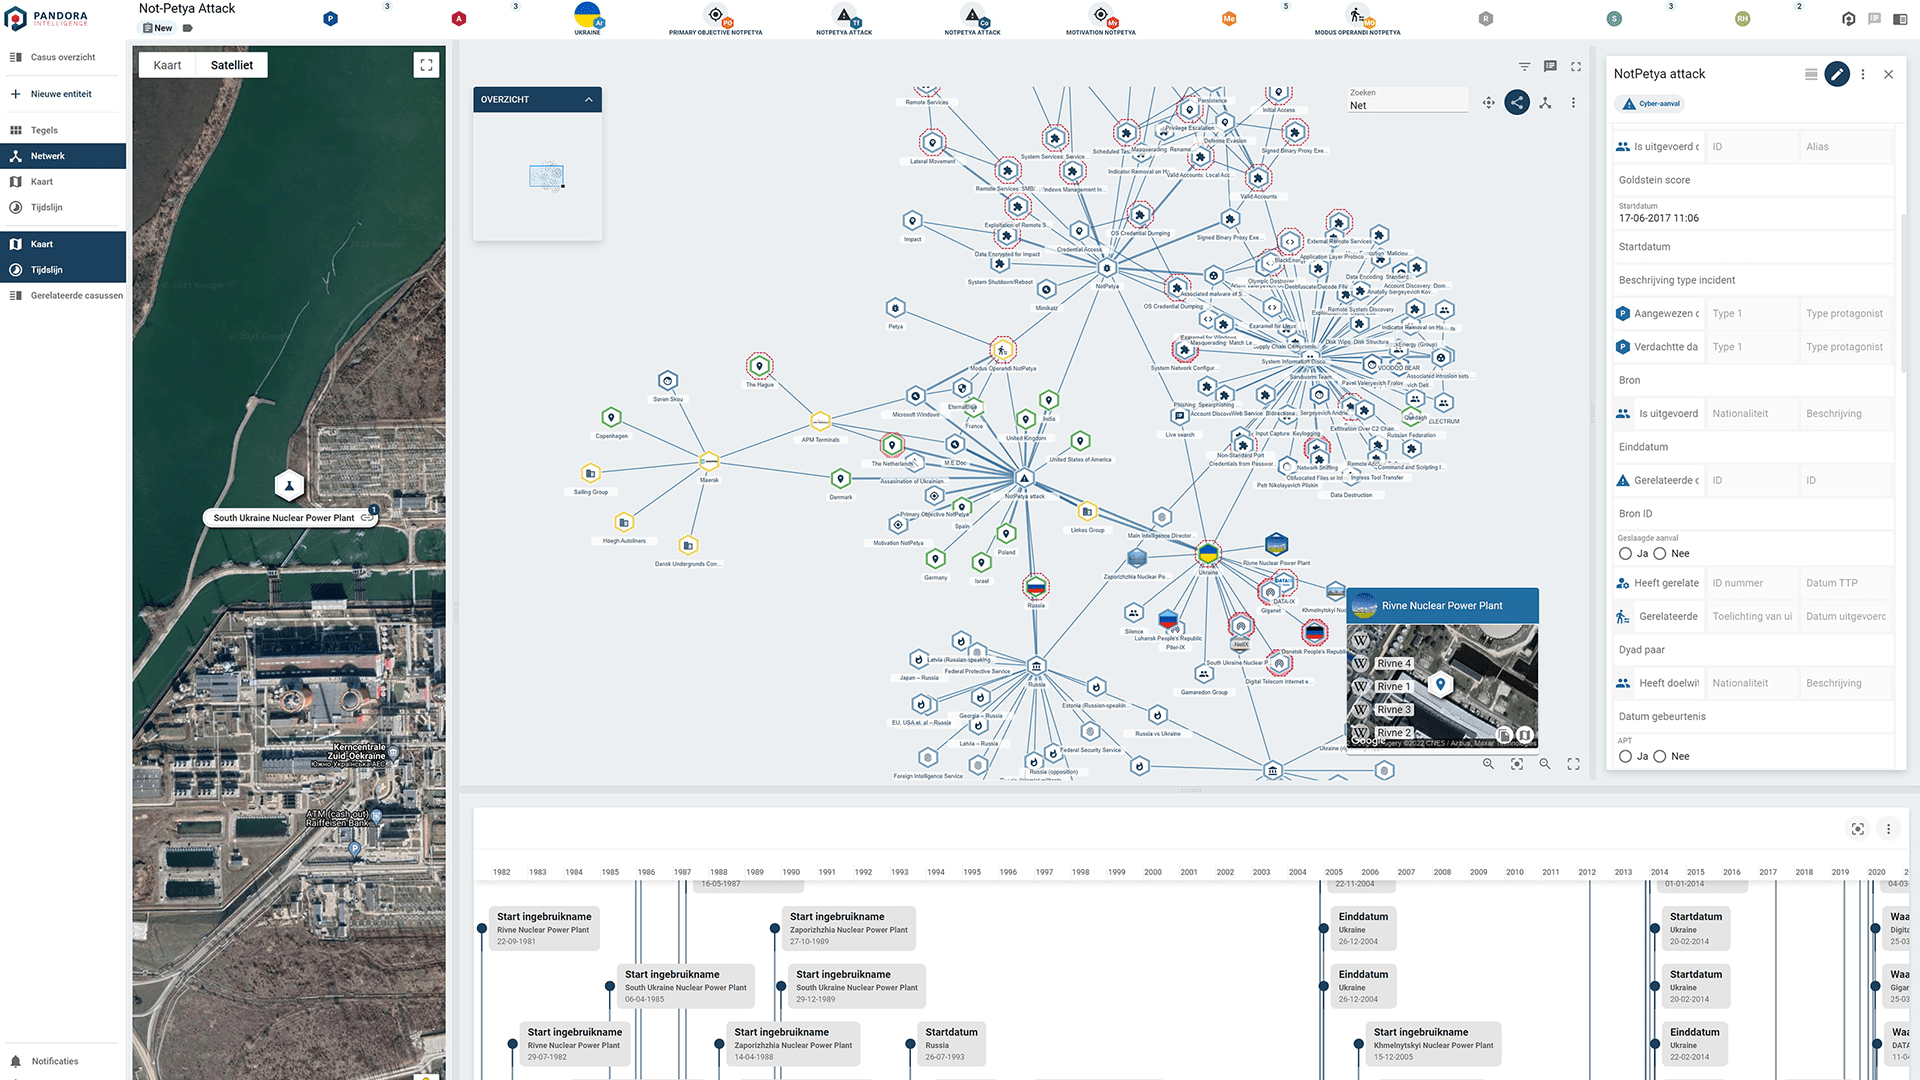Click the highlighted share/graph layout button
The image size is (1920, 1080).
[1517, 102]
